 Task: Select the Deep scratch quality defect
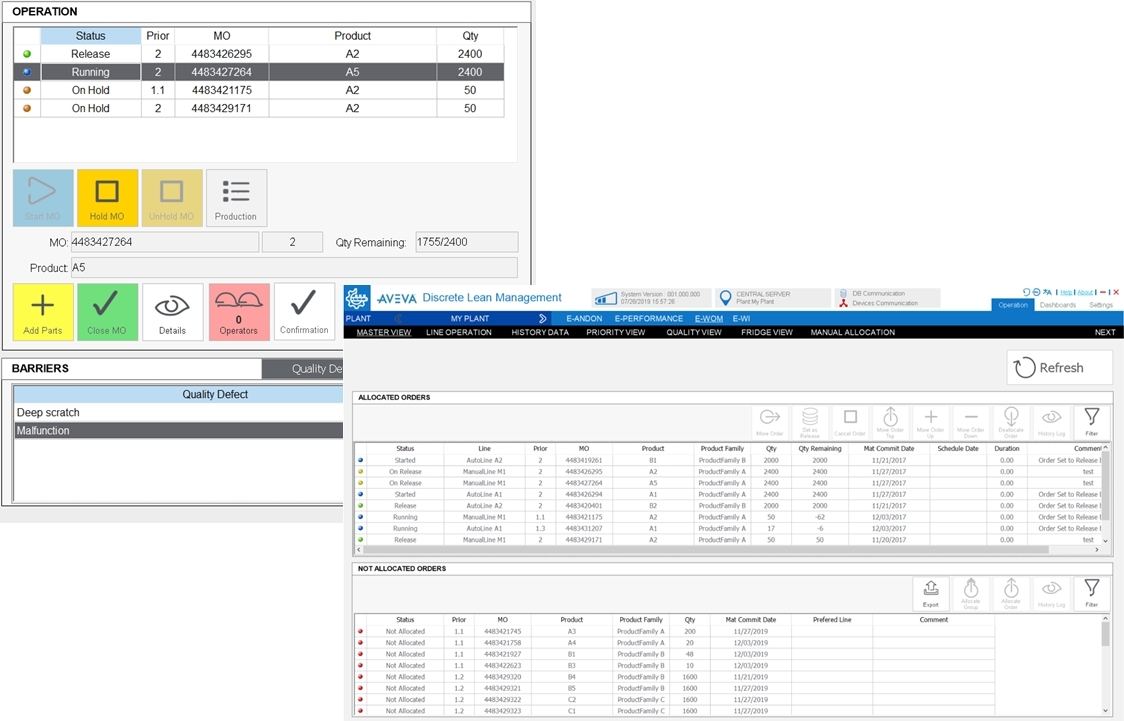48,412
